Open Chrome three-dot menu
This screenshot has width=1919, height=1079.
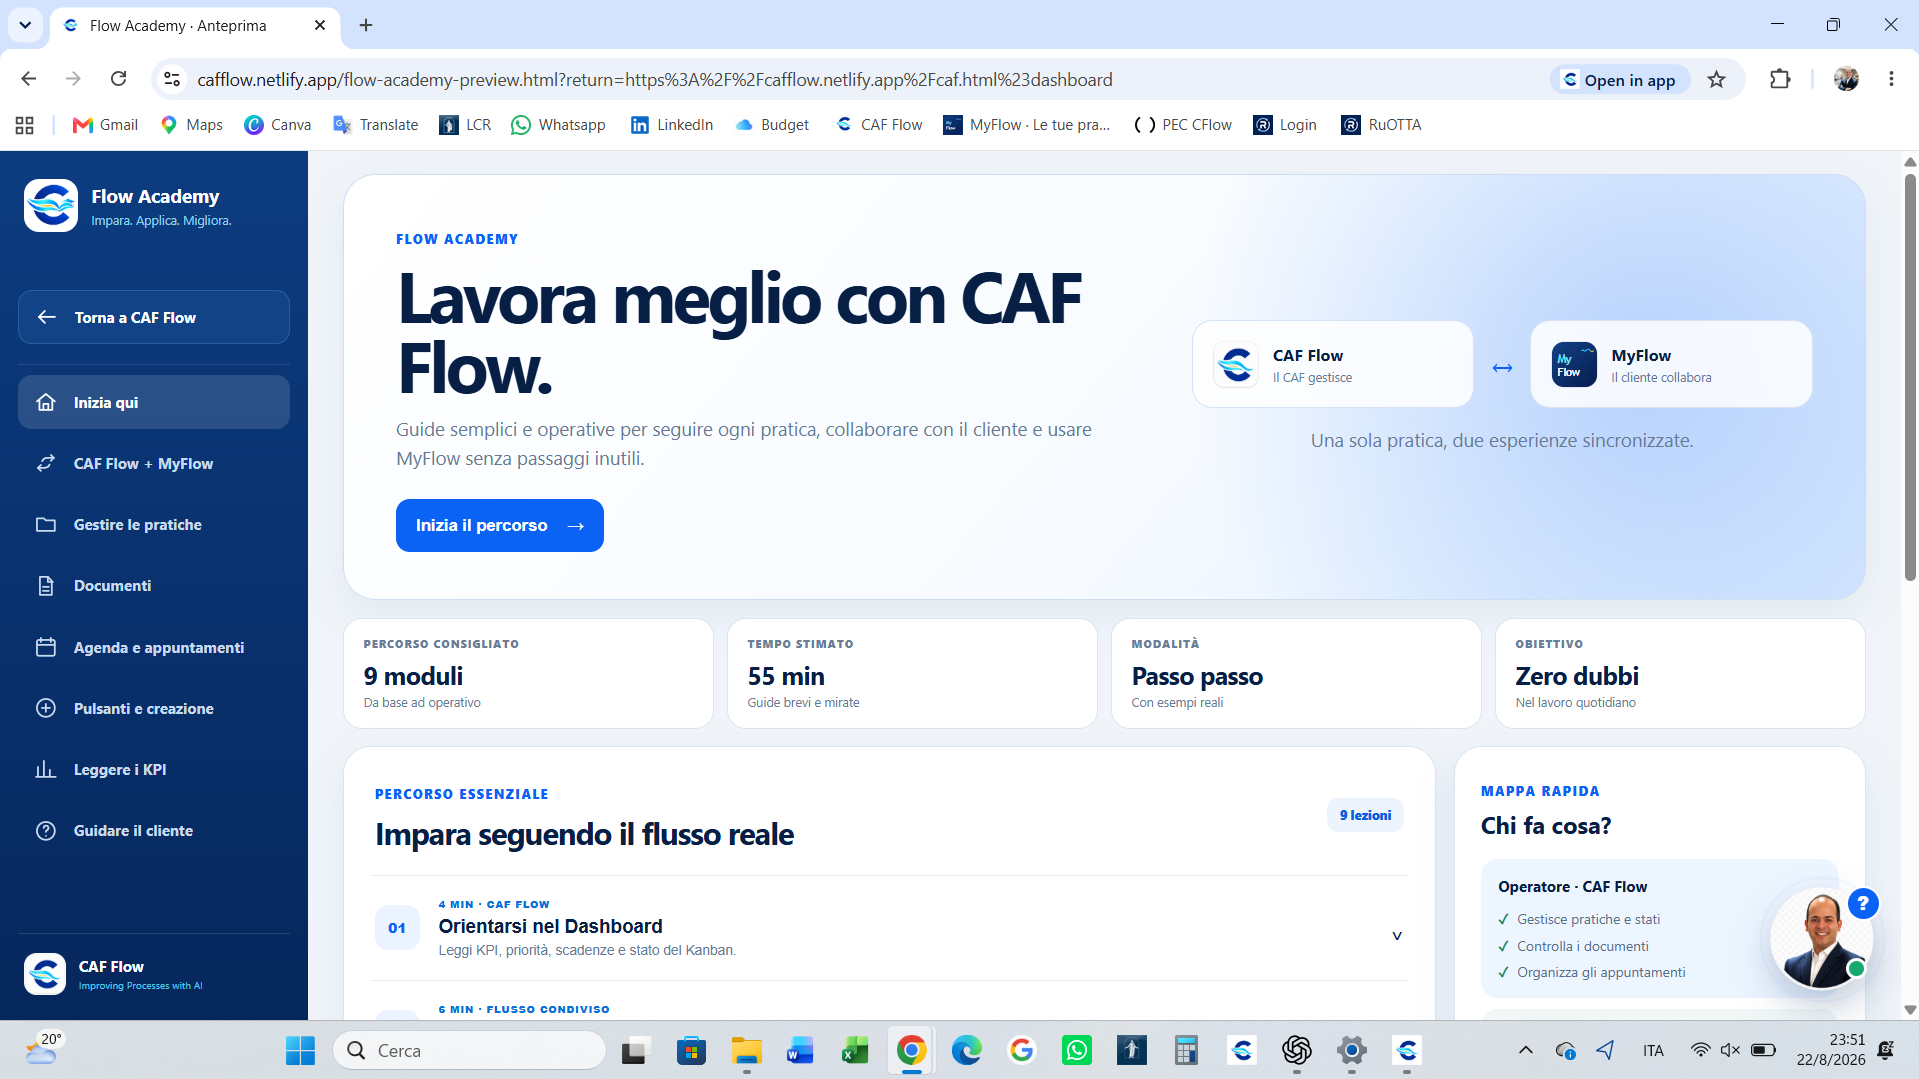1891,79
